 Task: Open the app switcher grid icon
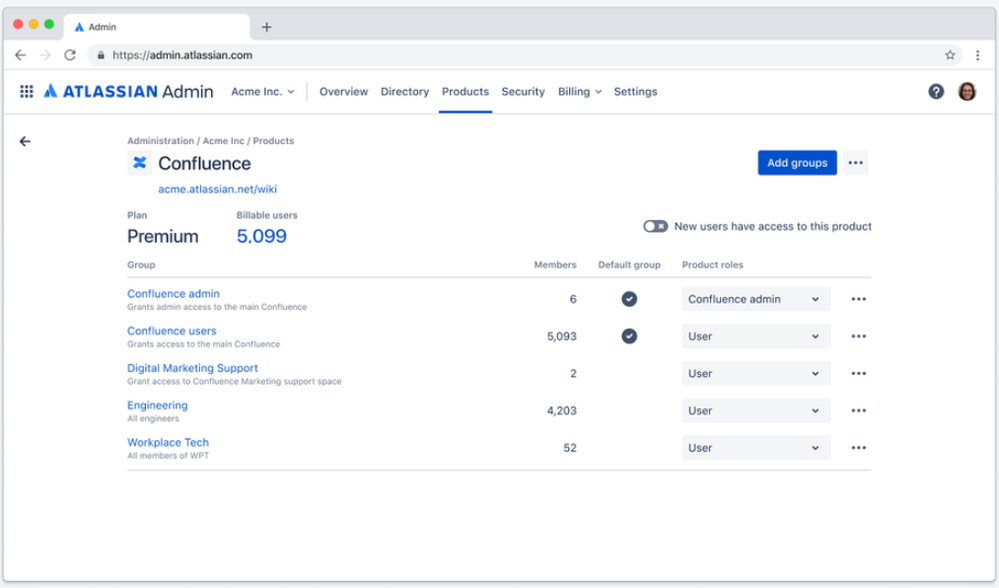(x=26, y=92)
